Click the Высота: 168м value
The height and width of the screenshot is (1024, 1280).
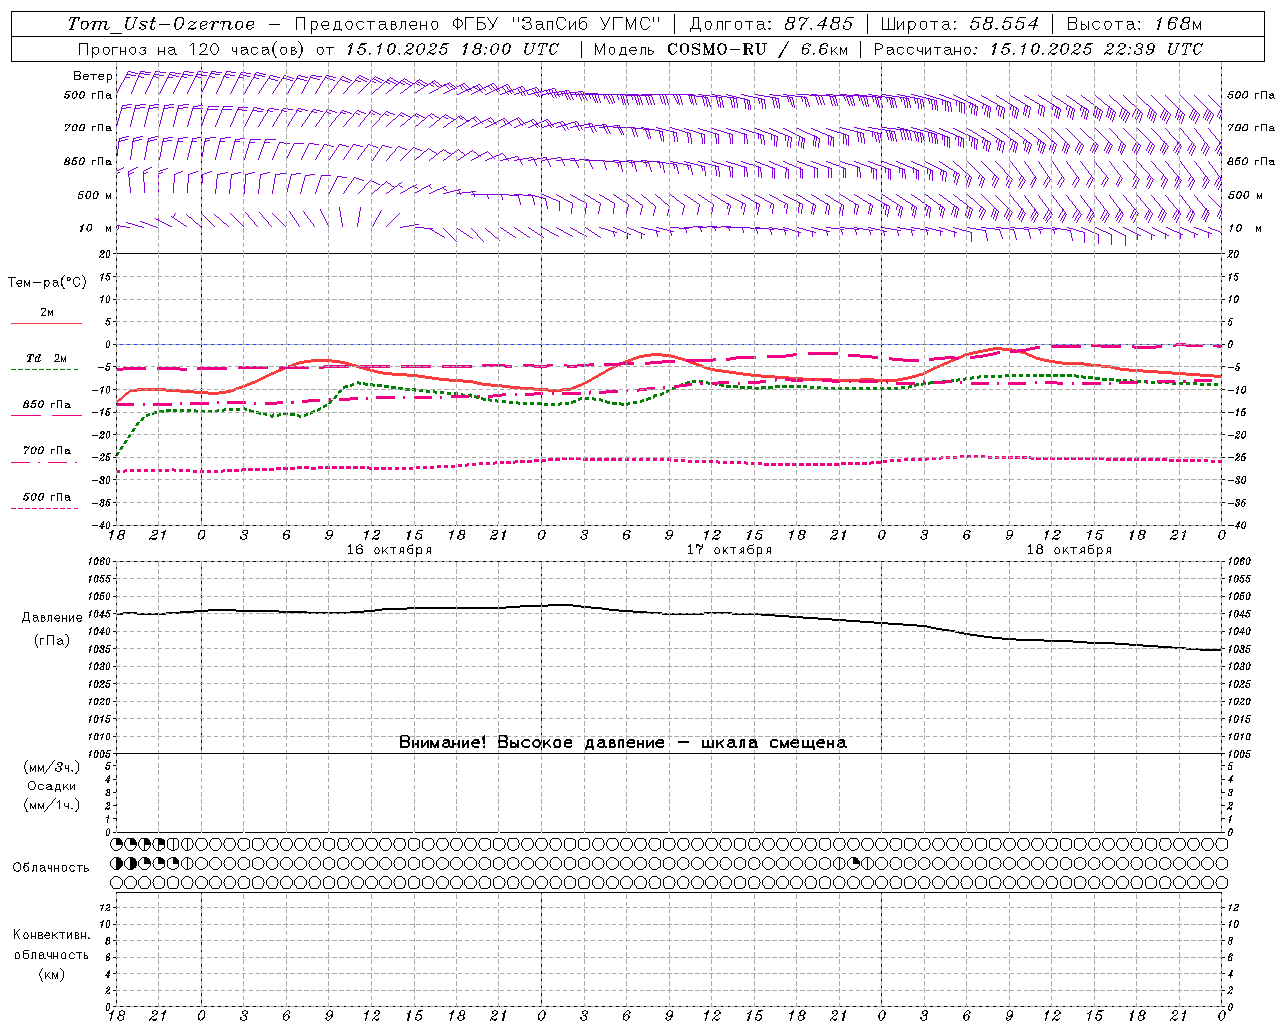tap(1134, 24)
